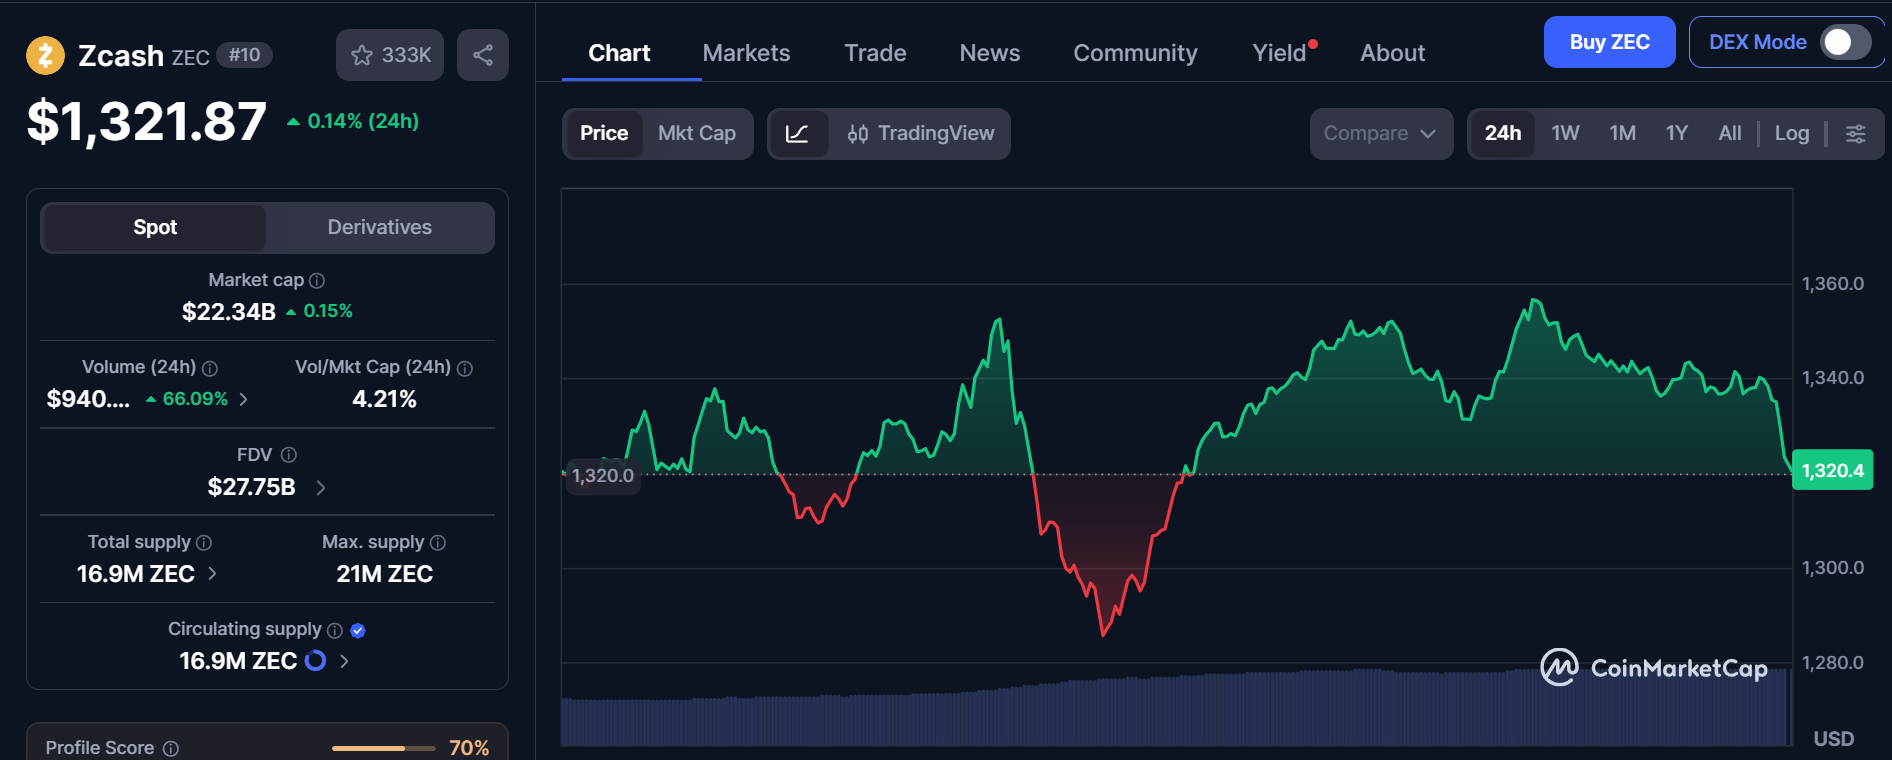1892x760 pixels.
Task: Switch chart to Price view
Action: point(604,134)
